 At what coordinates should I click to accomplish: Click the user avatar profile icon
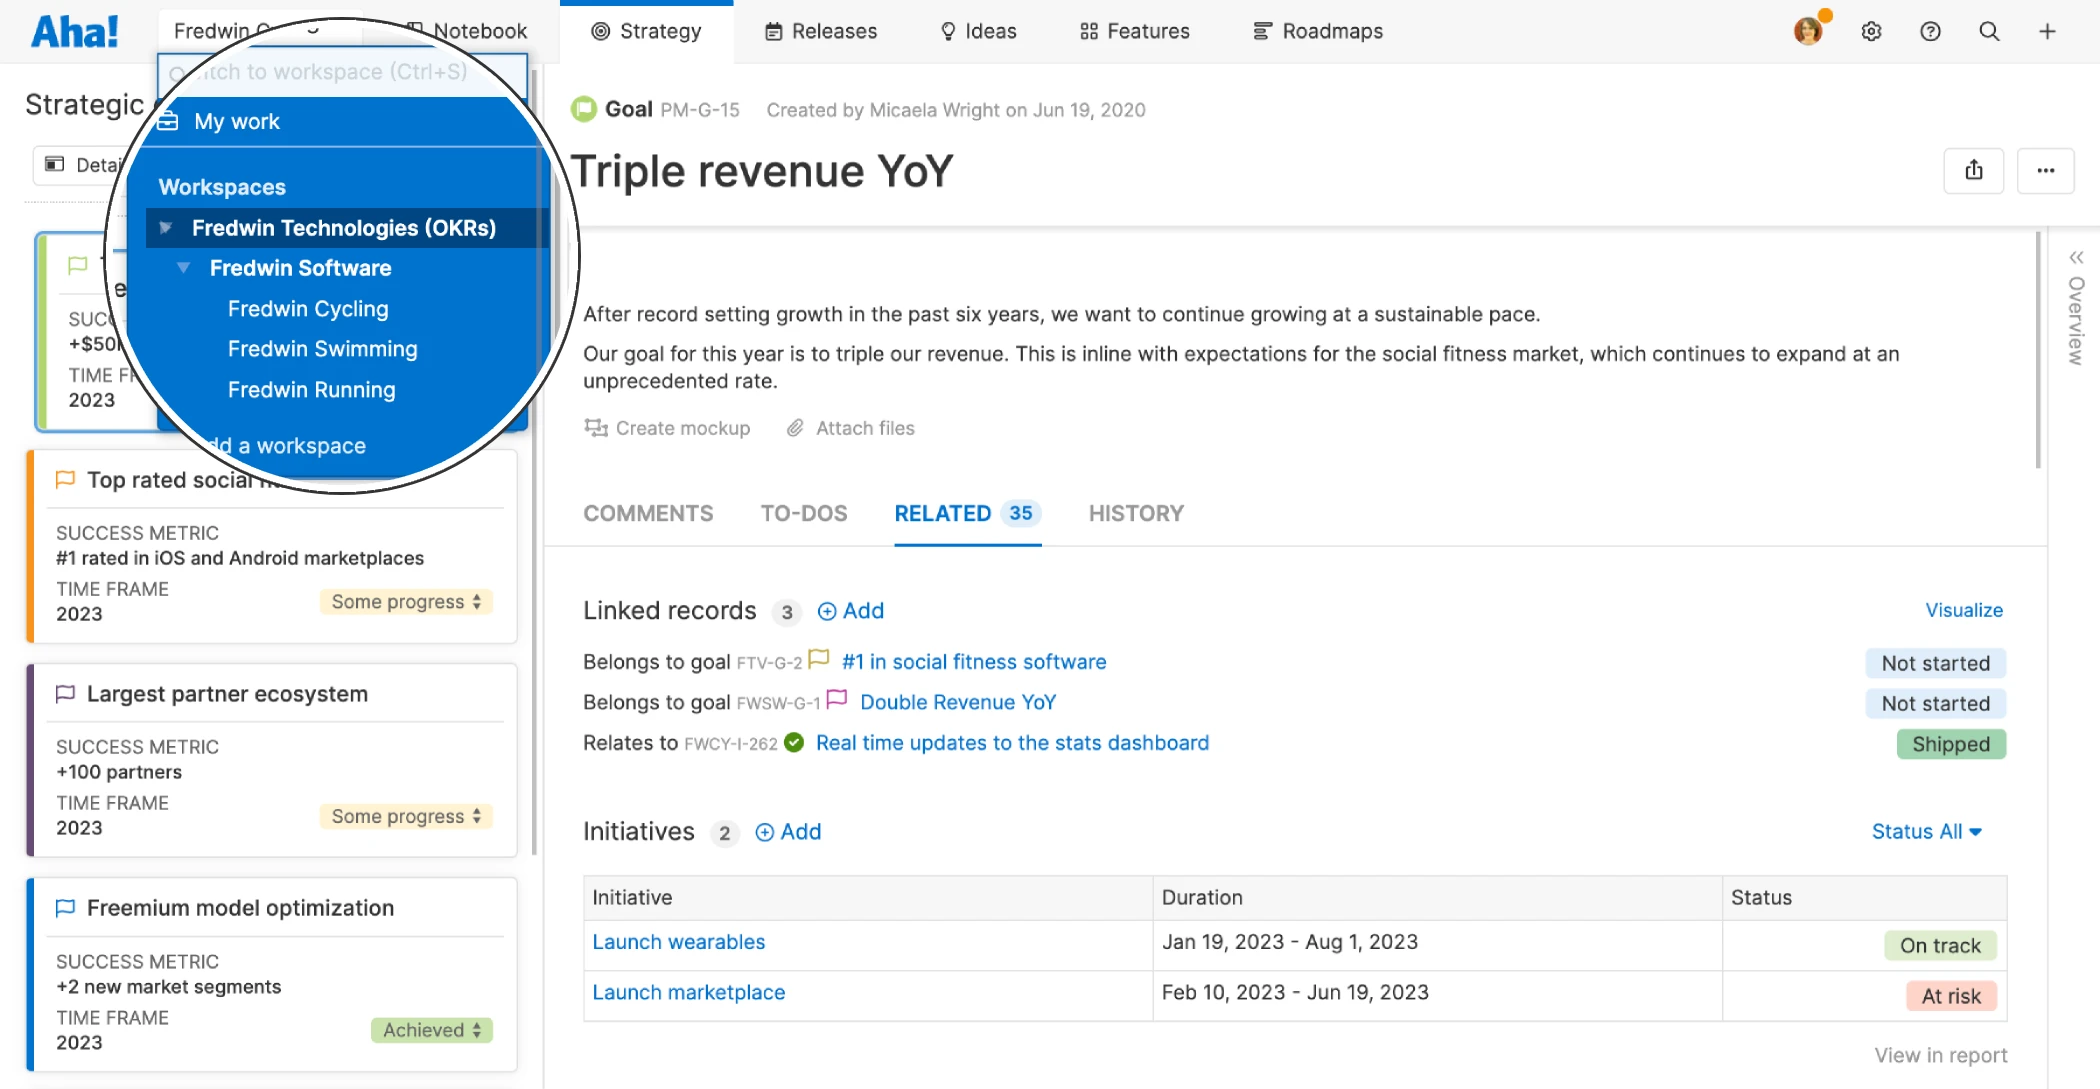tap(1808, 31)
